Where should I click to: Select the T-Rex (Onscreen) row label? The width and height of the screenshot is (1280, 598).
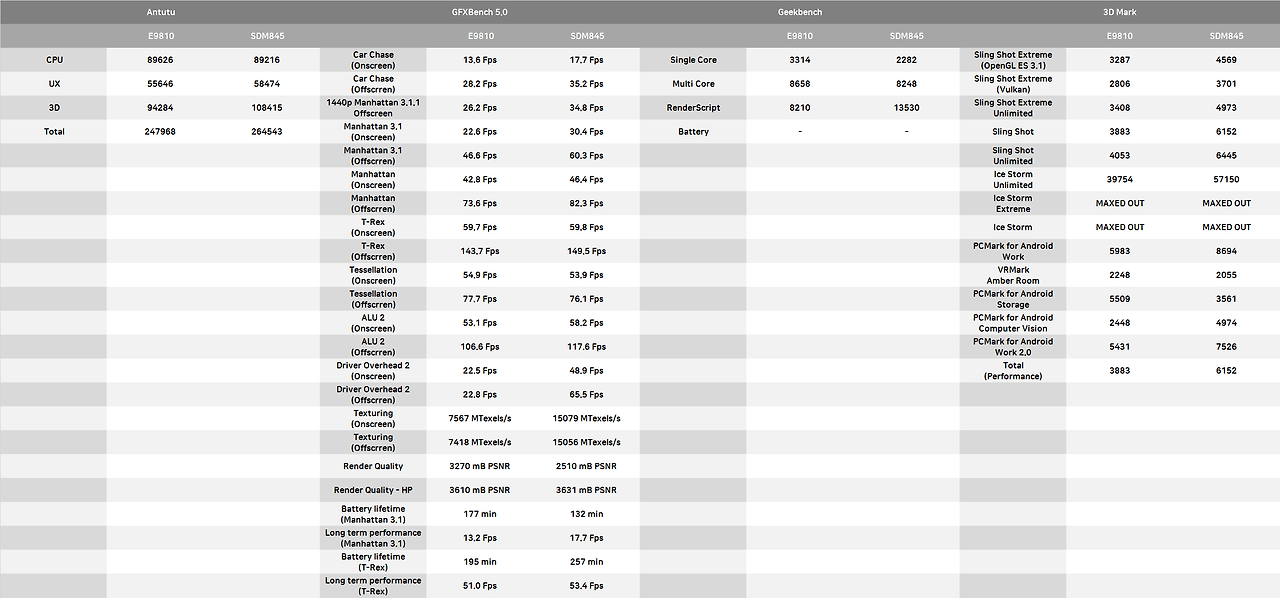tap(373, 227)
